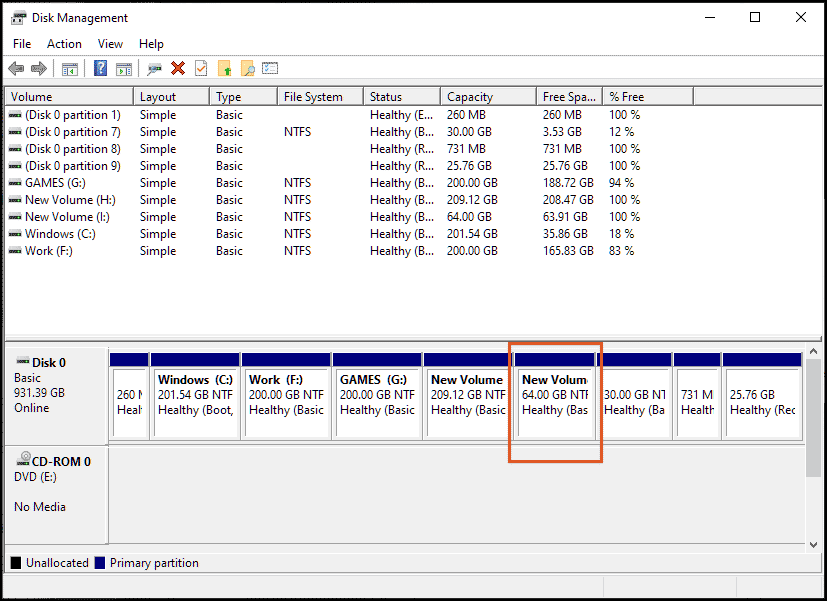Select the Windows (C:) volume in the list

tap(60, 233)
